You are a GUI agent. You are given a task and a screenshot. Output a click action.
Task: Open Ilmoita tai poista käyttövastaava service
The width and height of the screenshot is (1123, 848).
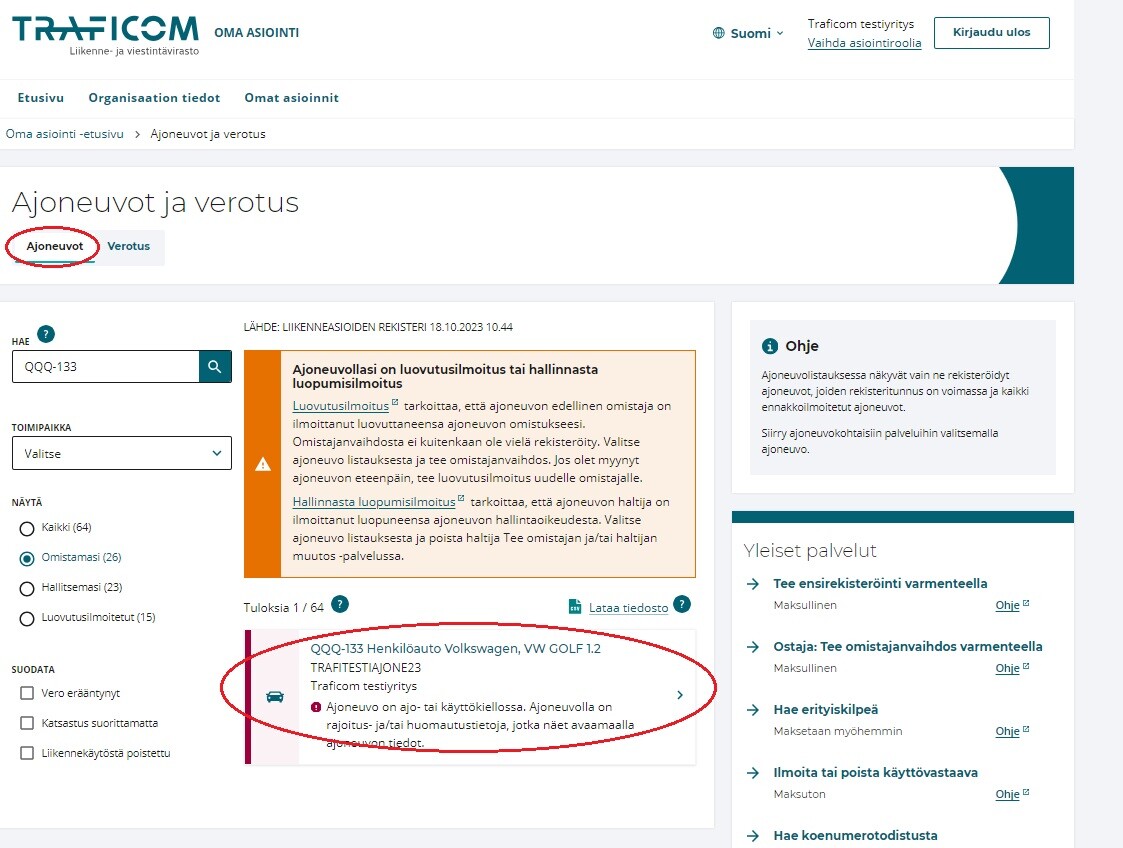(876, 773)
